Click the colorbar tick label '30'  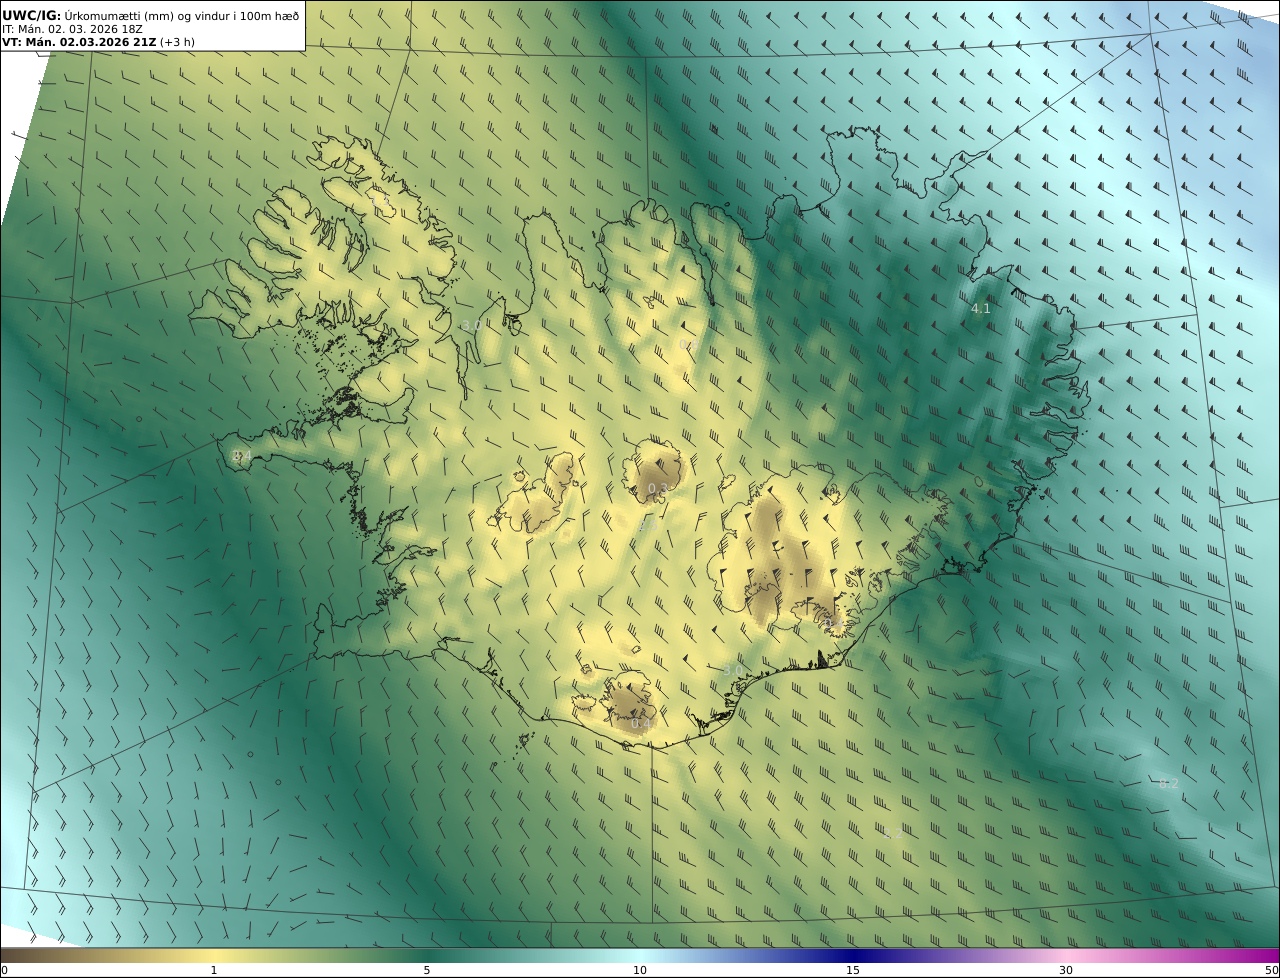(x=1066, y=970)
